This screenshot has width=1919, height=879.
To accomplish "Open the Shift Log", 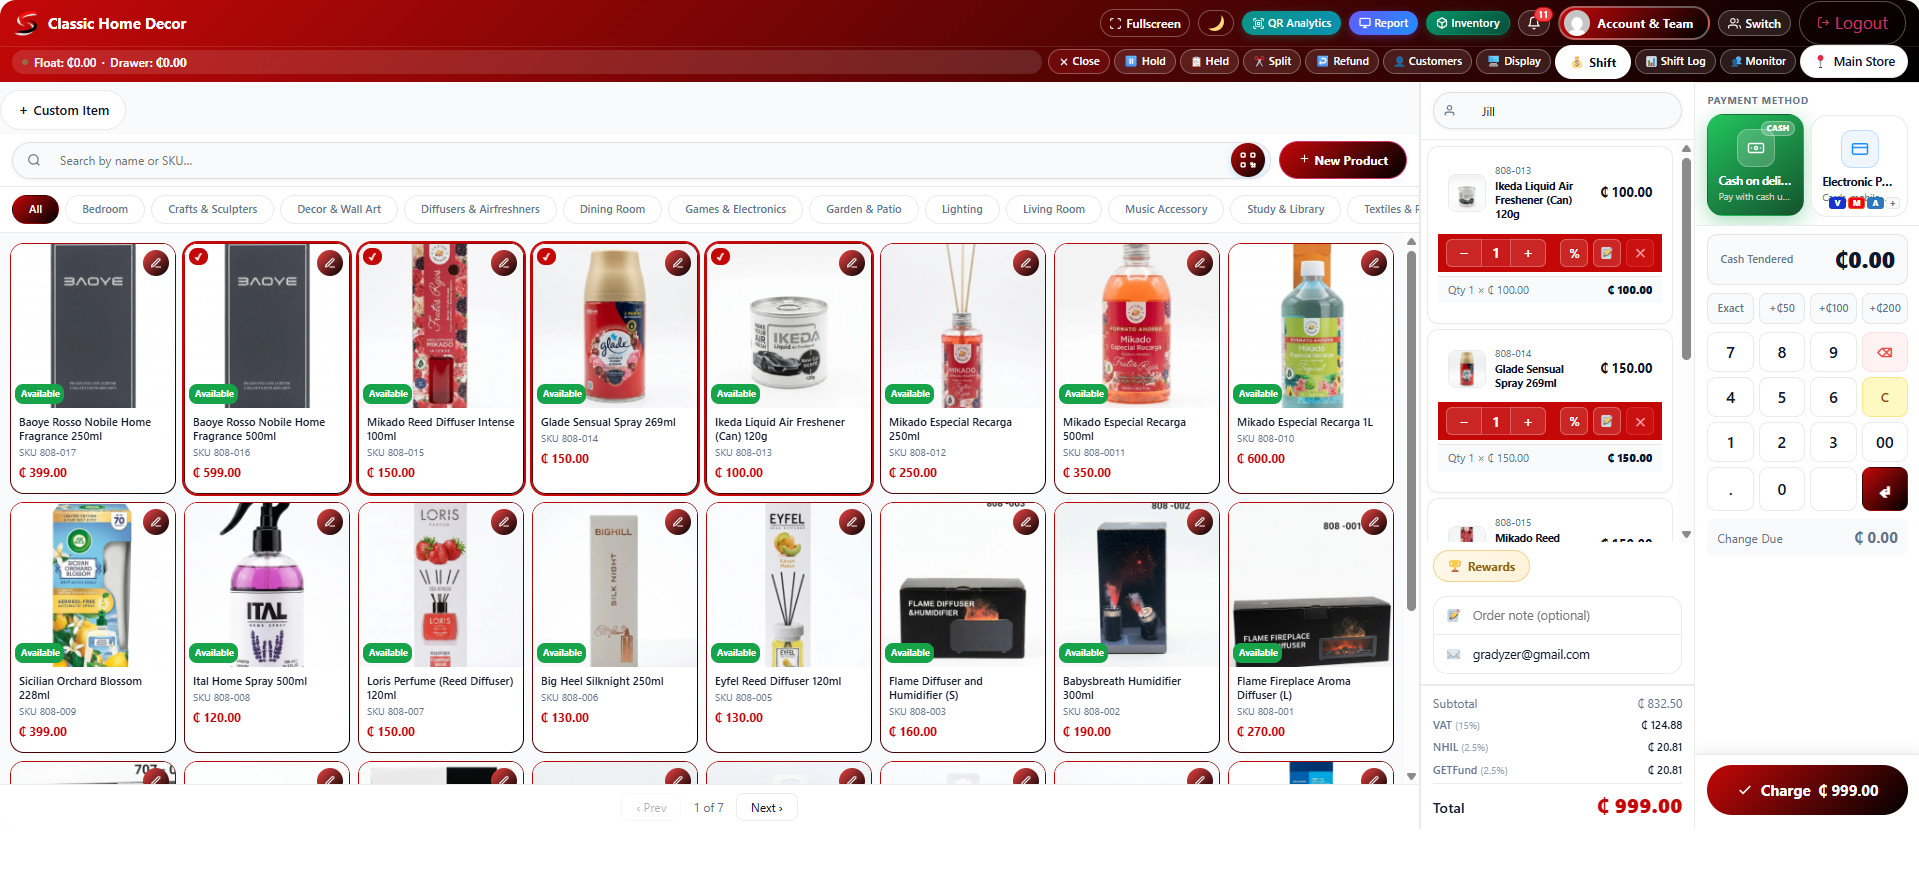I will (1676, 61).
